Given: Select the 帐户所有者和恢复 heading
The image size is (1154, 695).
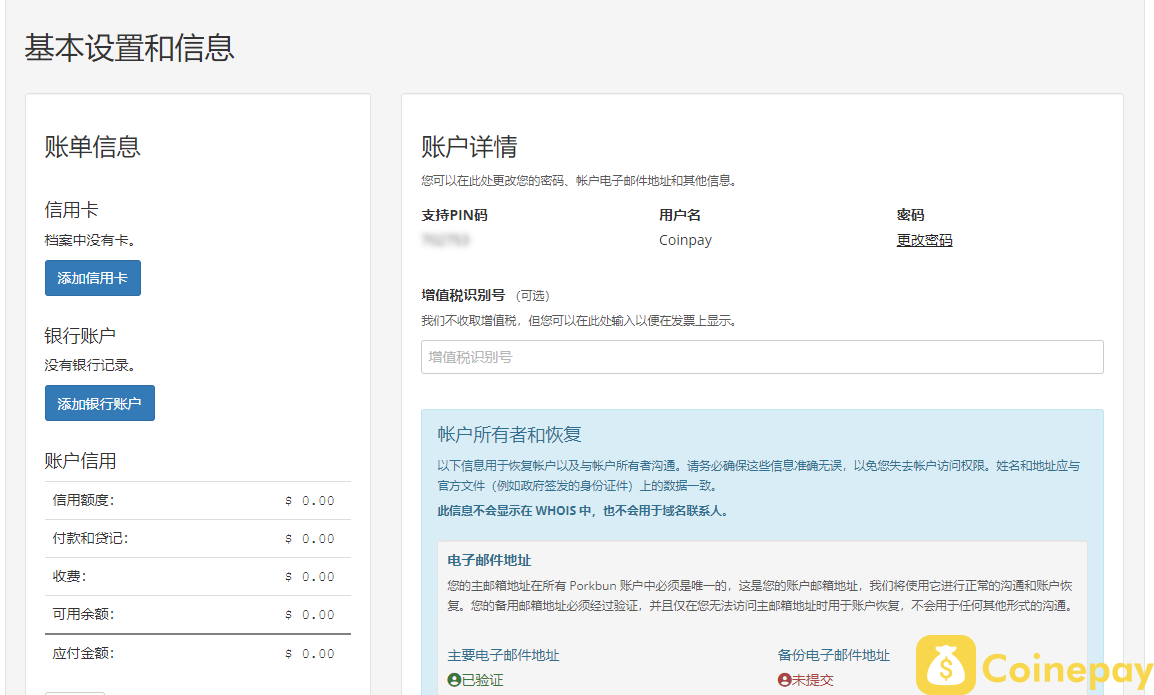Looking at the screenshot, I should click(x=509, y=434).
